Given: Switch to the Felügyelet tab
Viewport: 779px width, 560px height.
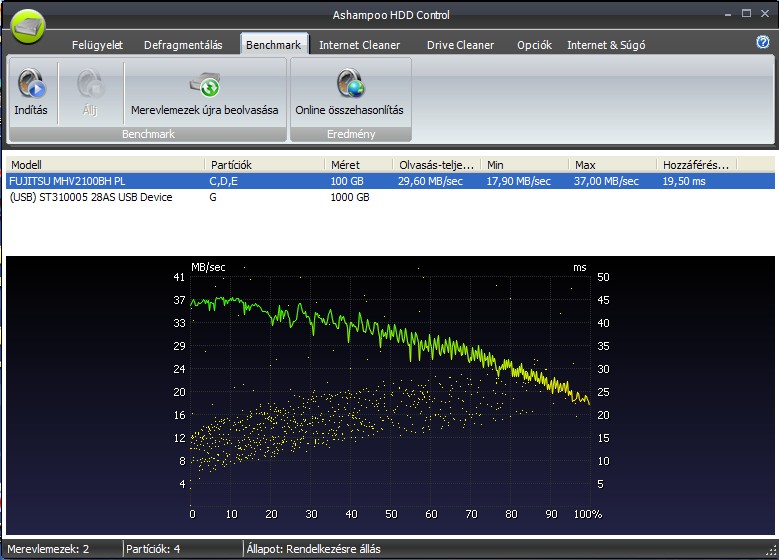Looking at the screenshot, I should pyautogui.click(x=97, y=45).
